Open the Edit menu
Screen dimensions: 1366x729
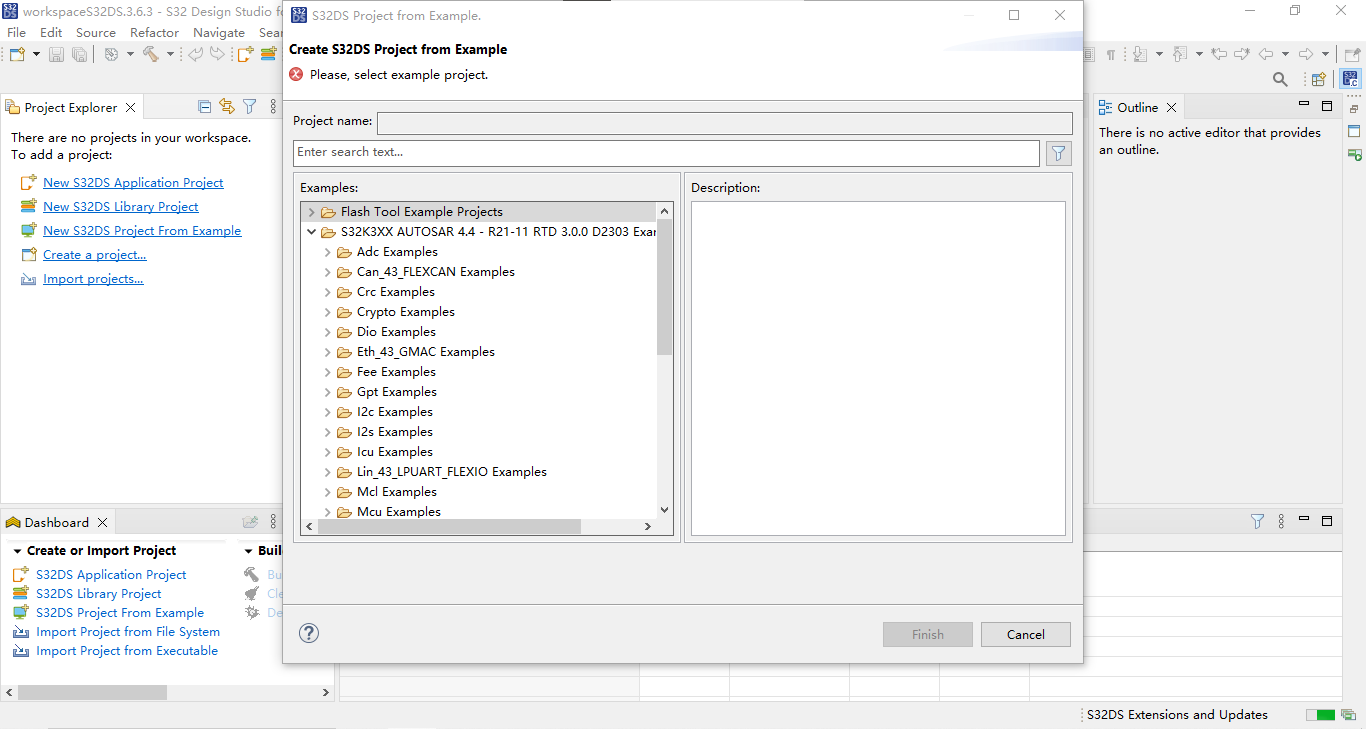[x=51, y=32]
